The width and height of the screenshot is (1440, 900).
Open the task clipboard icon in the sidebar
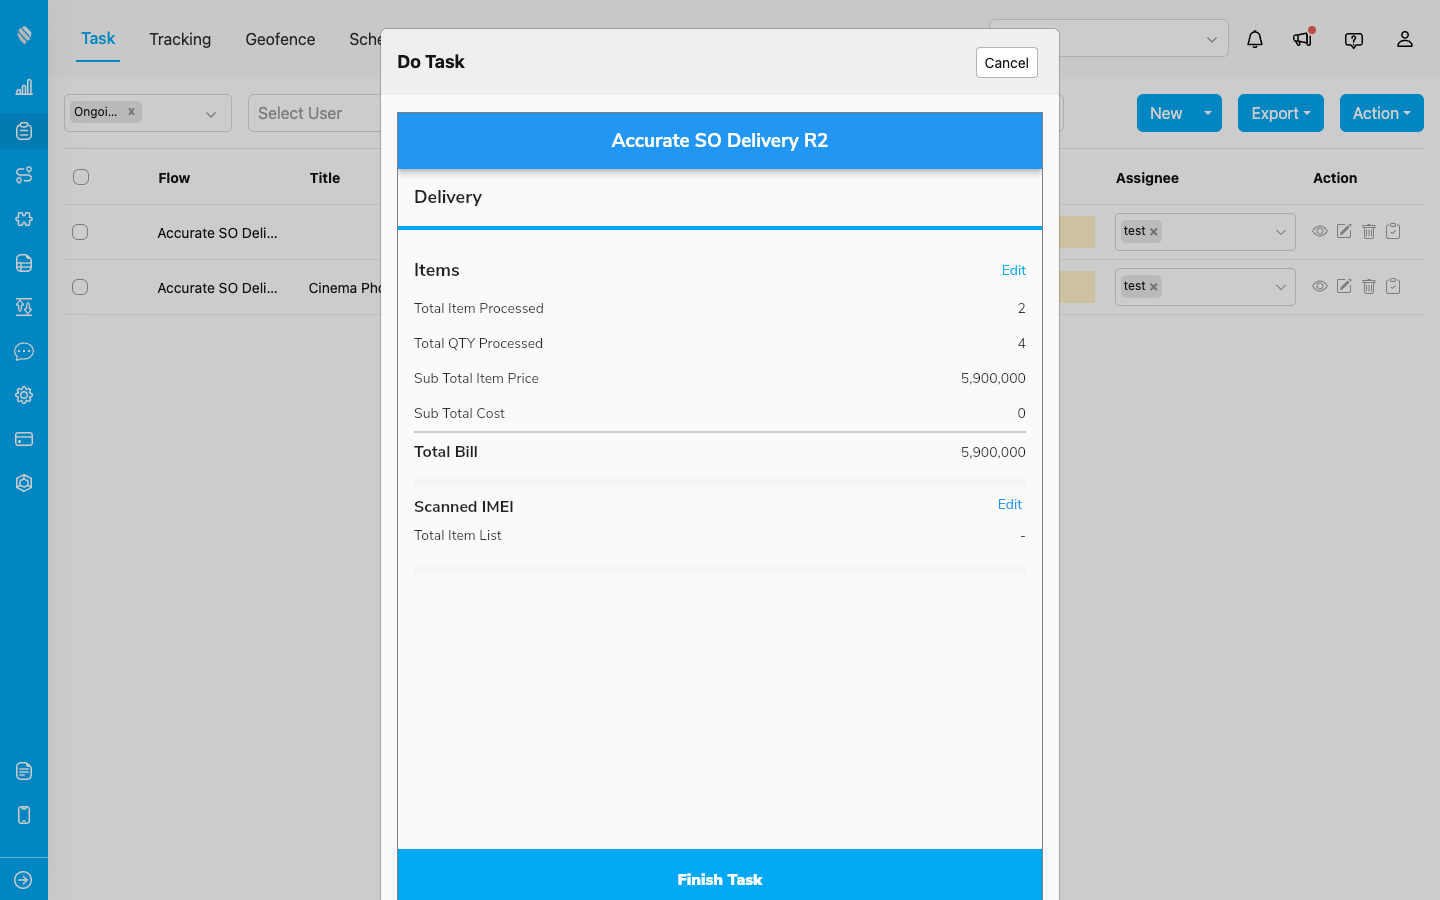pos(24,131)
